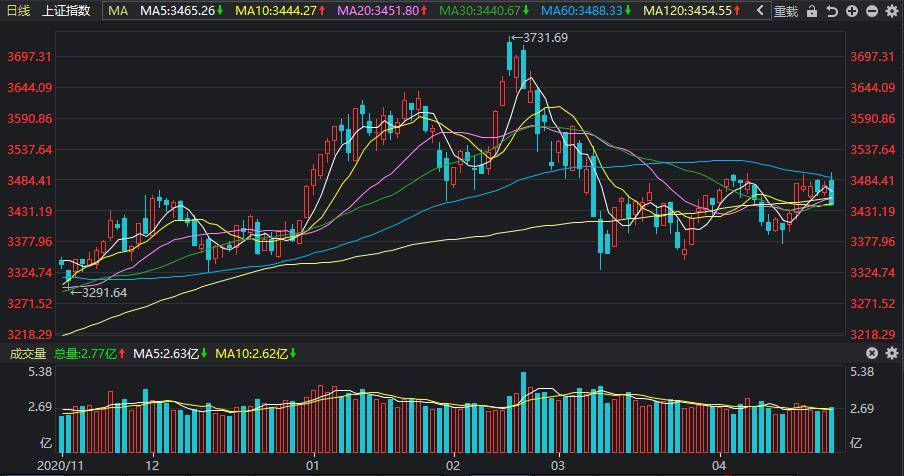
Task: Zoom out with the minus icon
Action: pos(872,11)
